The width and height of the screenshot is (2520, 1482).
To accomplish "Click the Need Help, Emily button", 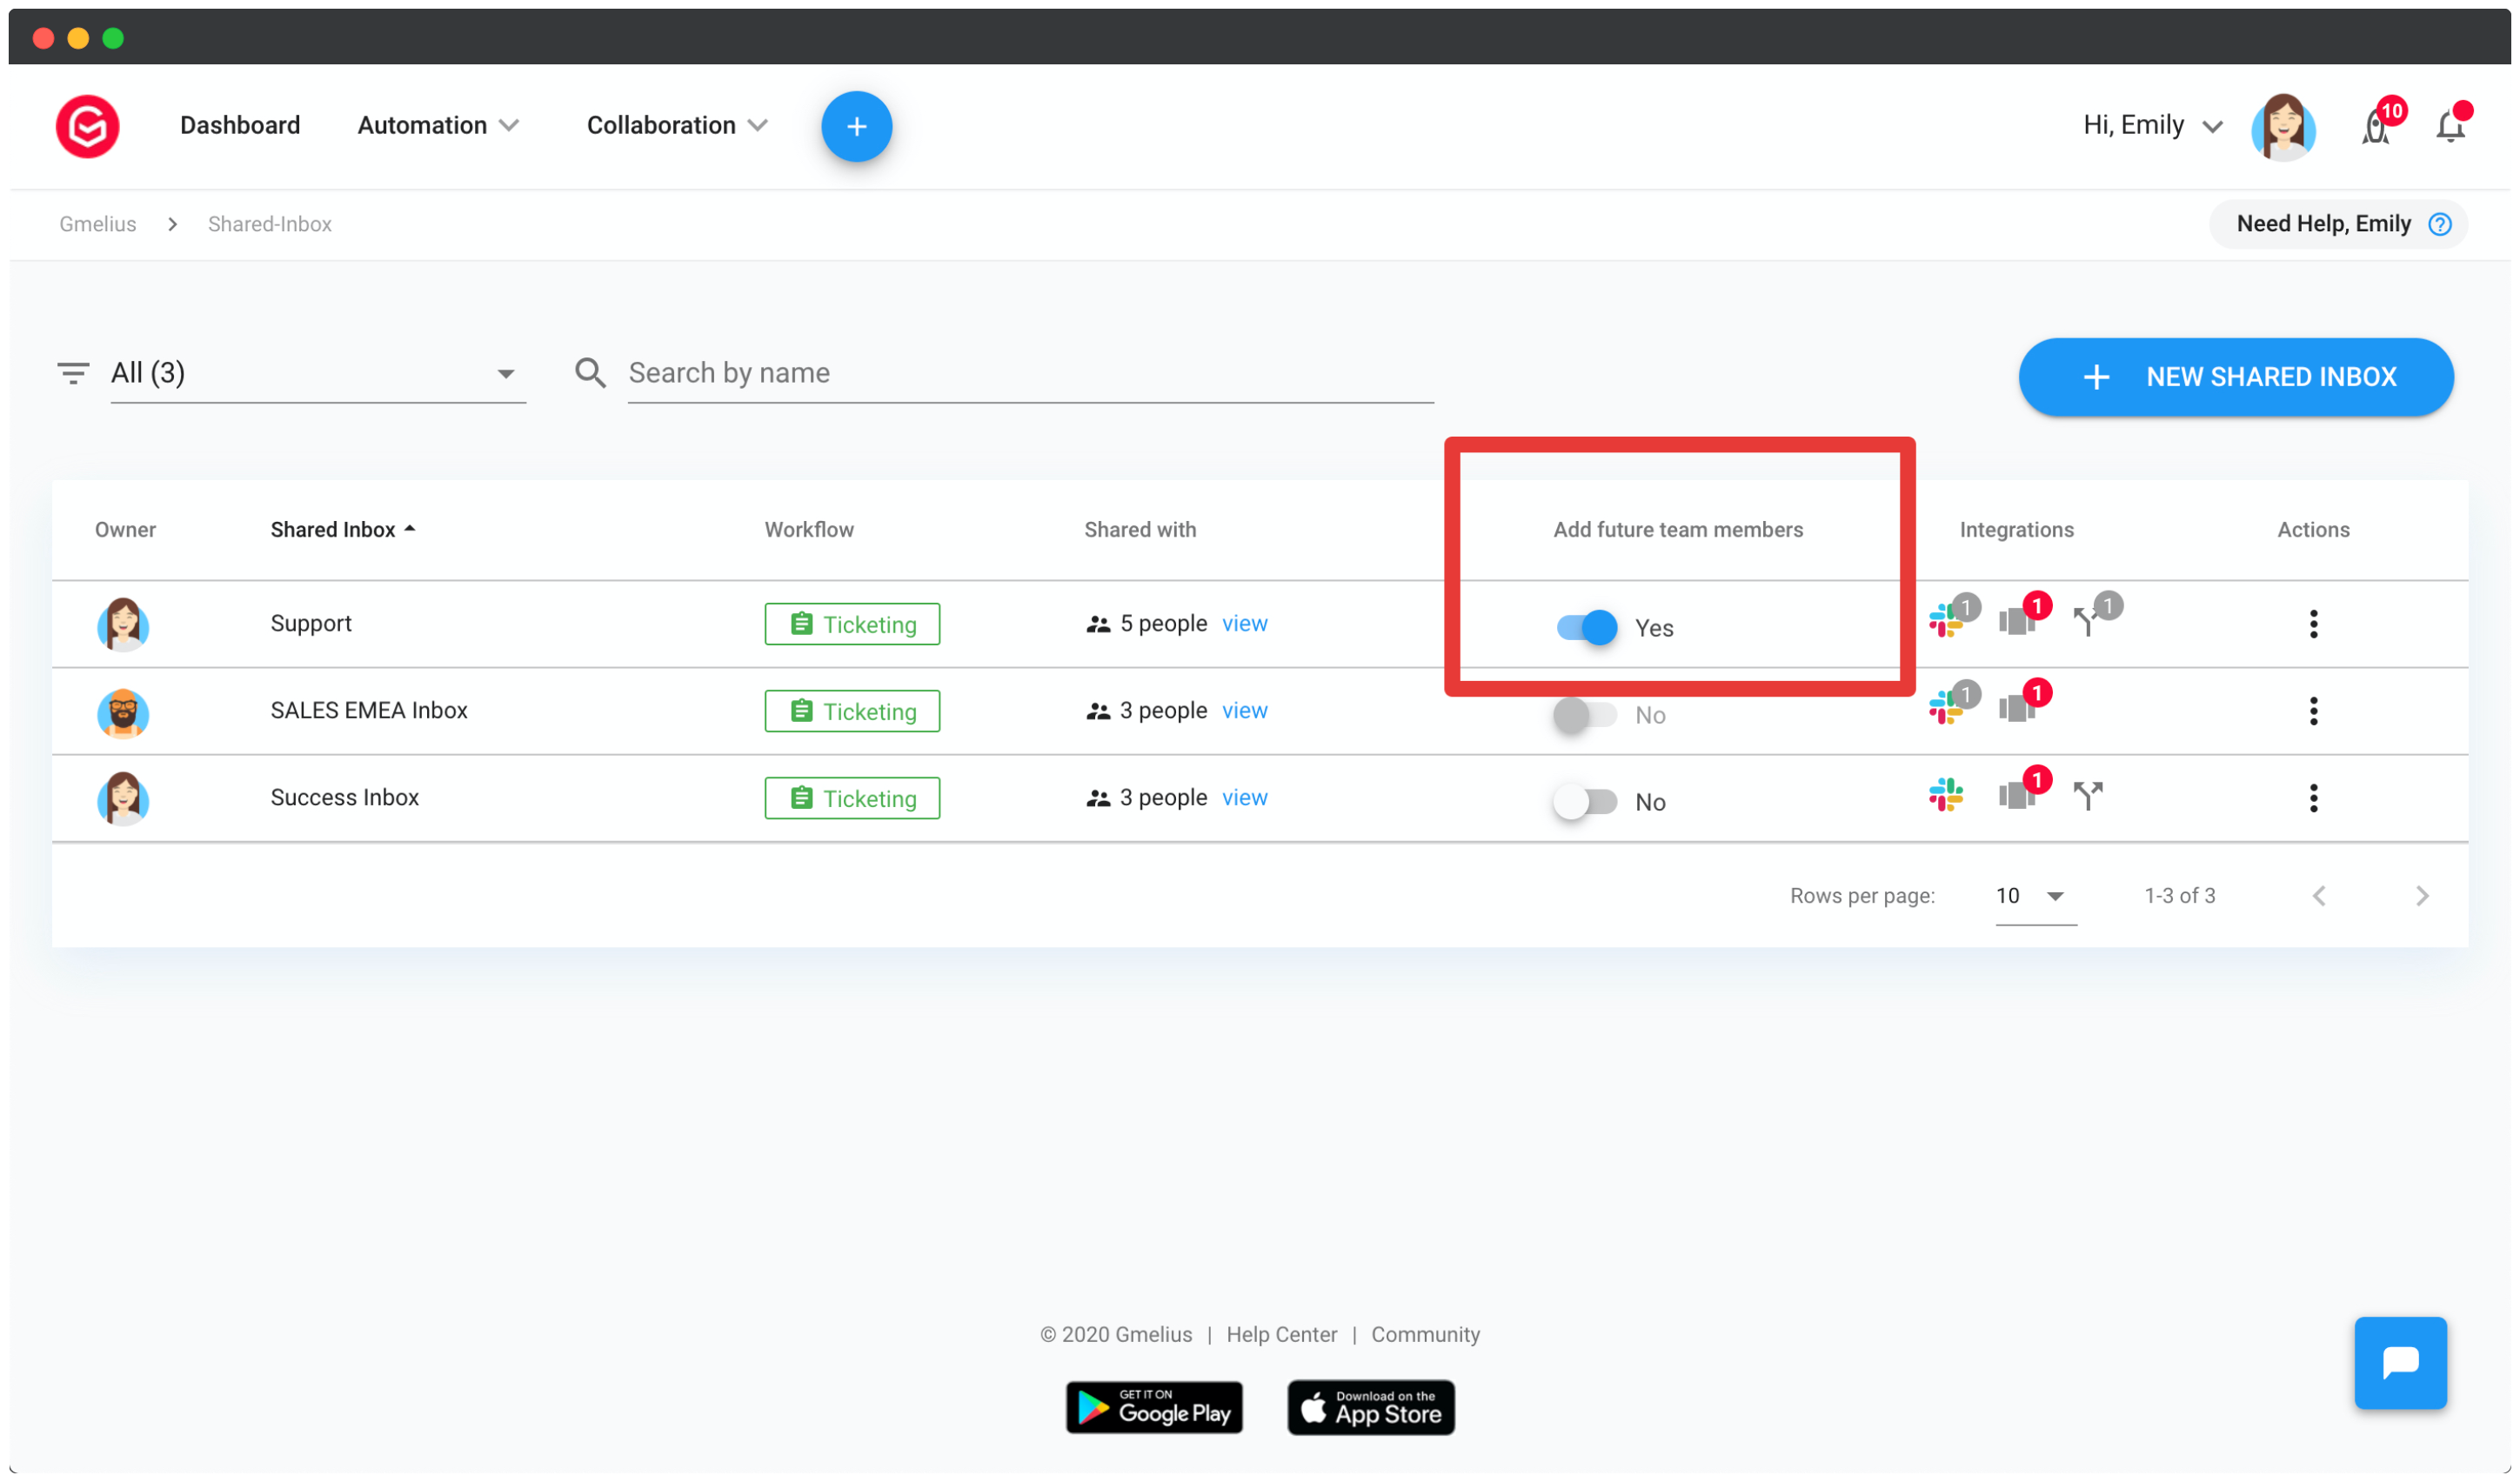I will tap(2338, 224).
